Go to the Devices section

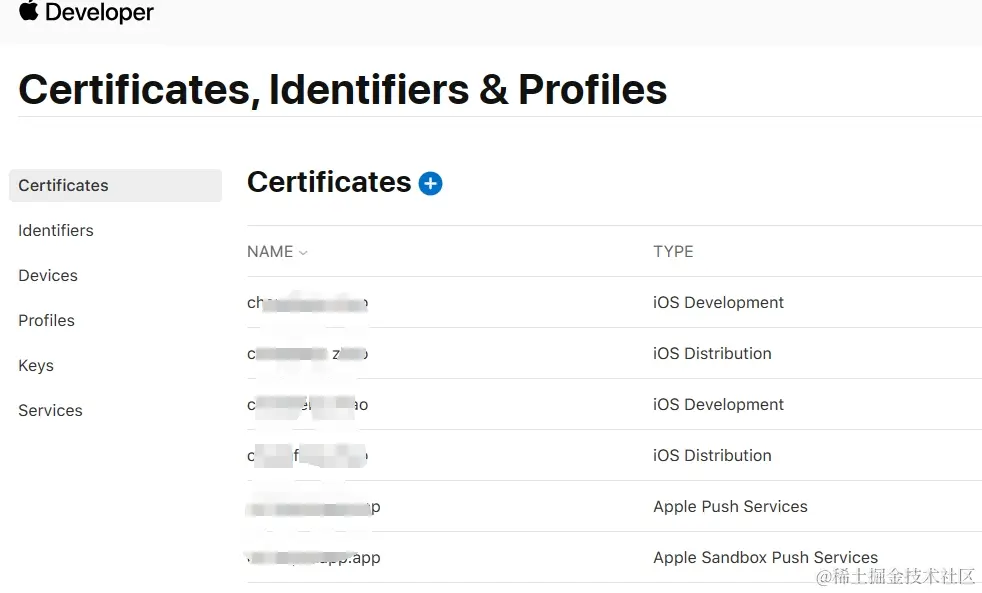(x=48, y=275)
